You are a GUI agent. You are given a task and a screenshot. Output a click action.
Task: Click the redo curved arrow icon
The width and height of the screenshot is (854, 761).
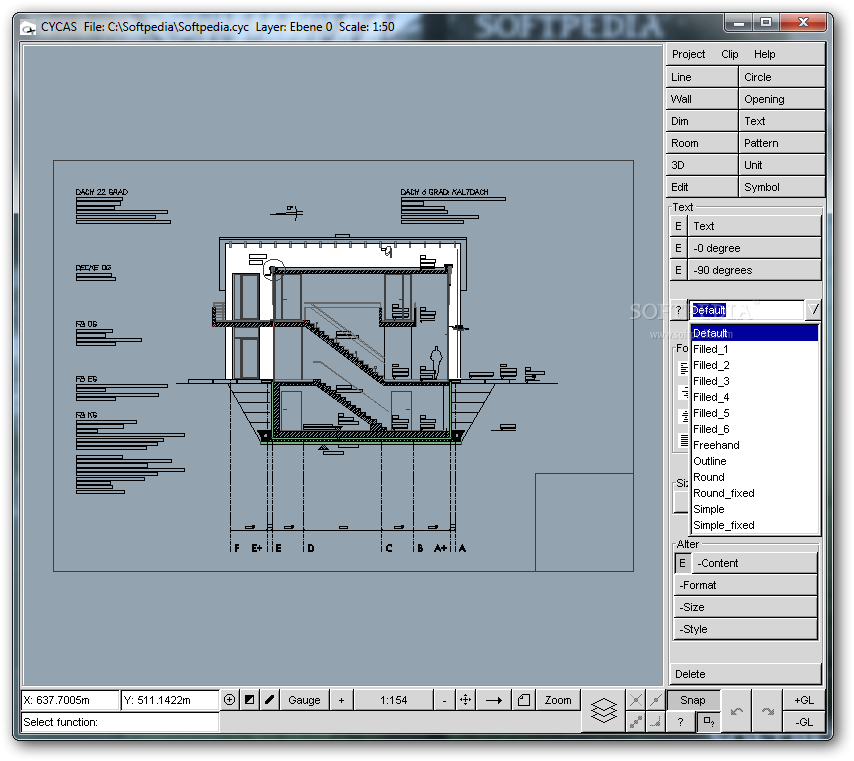coord(767,711)
